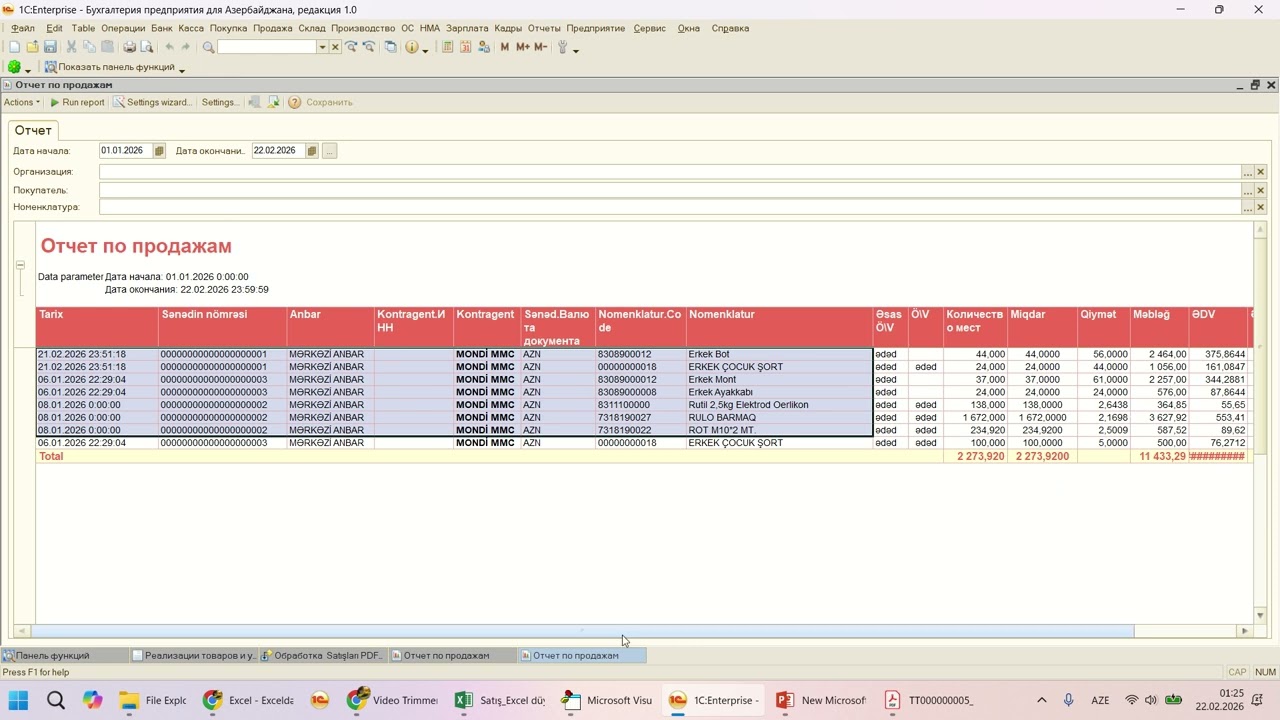Open the Actions dropdown menu

[22, 102]
